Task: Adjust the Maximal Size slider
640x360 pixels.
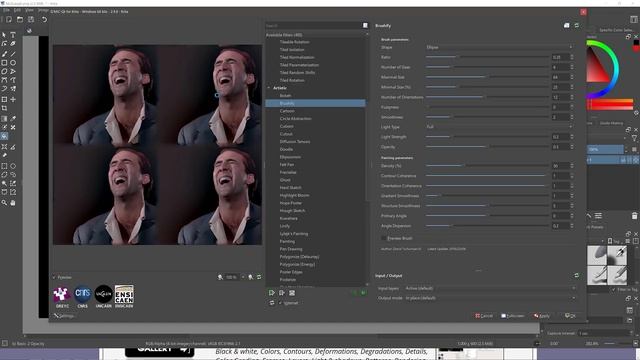Action: [x=486, y=77]
